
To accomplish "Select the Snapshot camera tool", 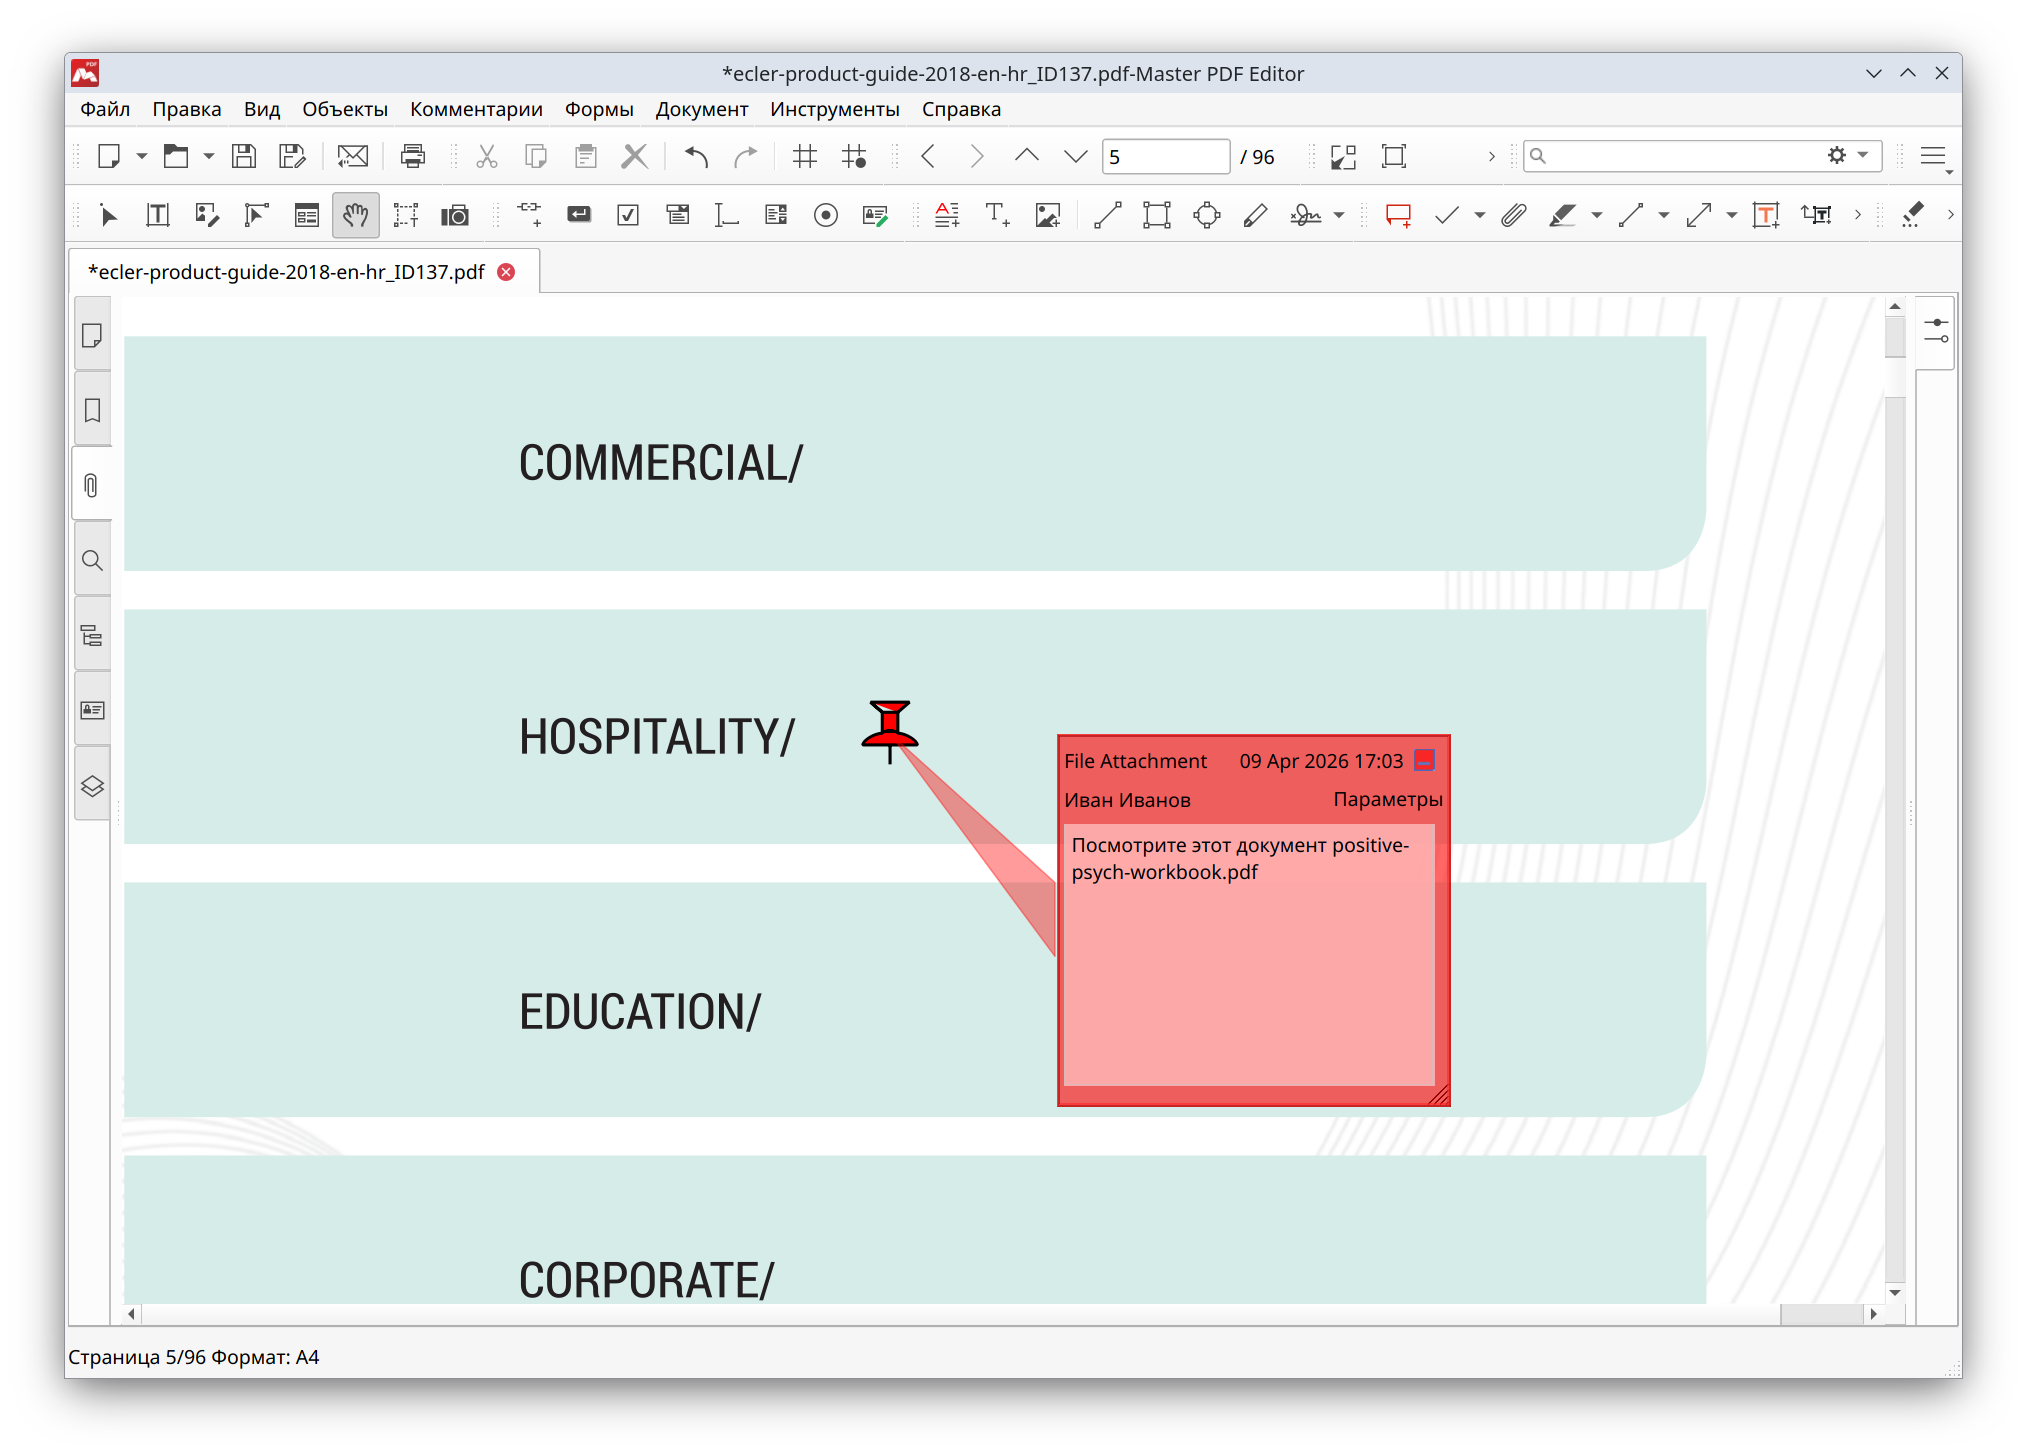I will 455,215.
